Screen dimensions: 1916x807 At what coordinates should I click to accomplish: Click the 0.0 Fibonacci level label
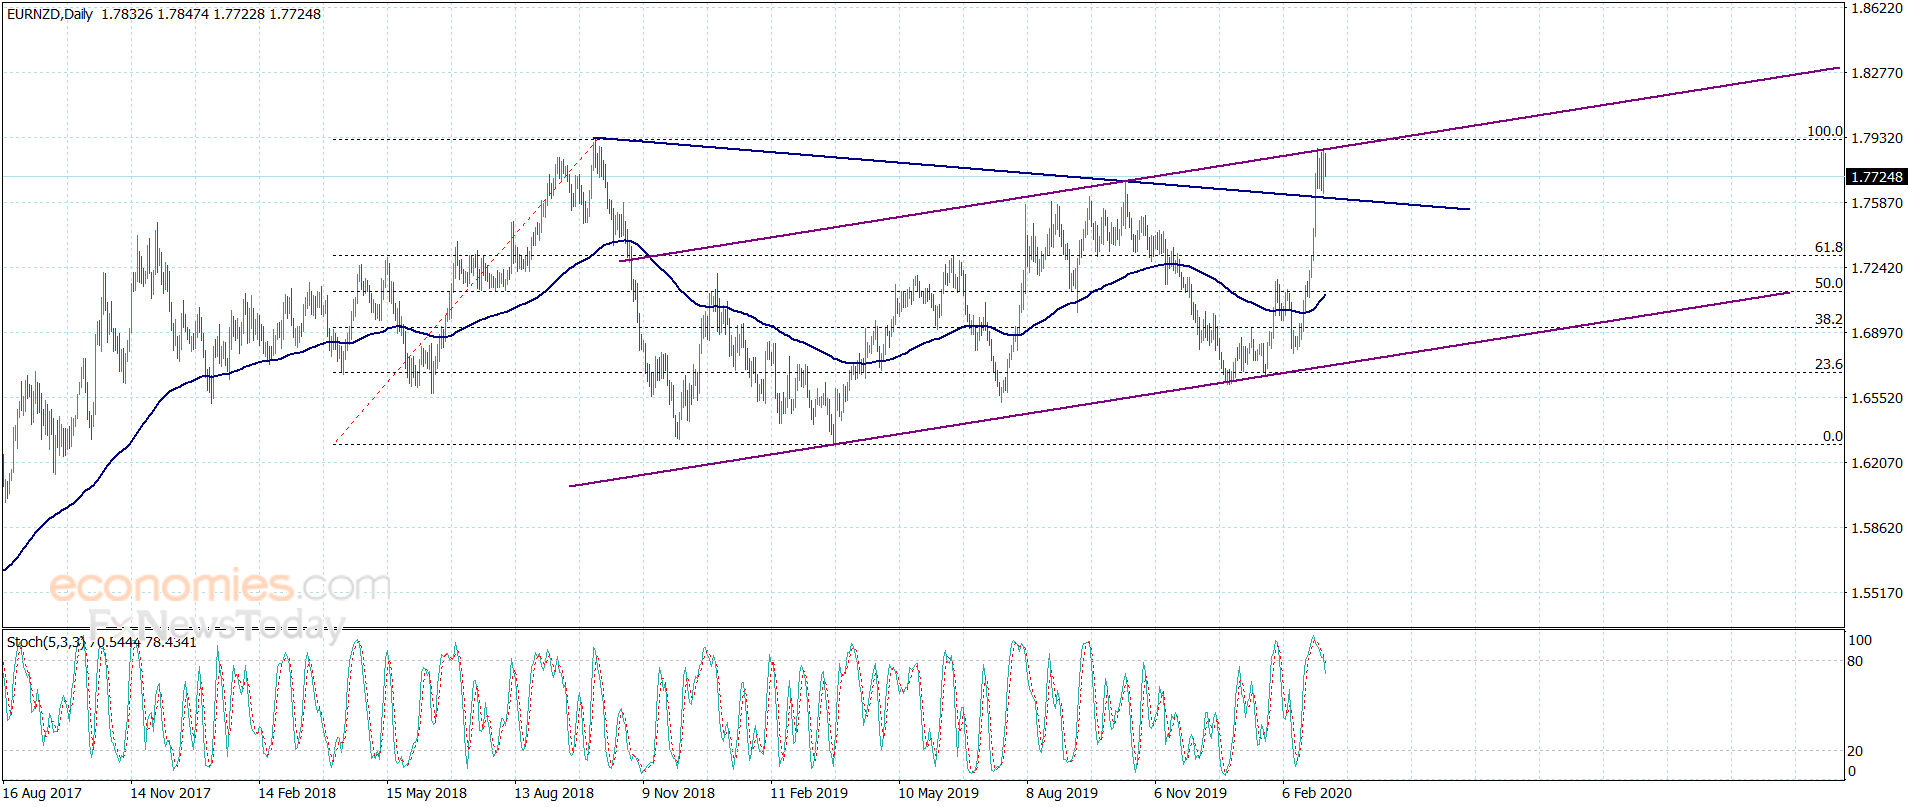tap(1833, 436)
